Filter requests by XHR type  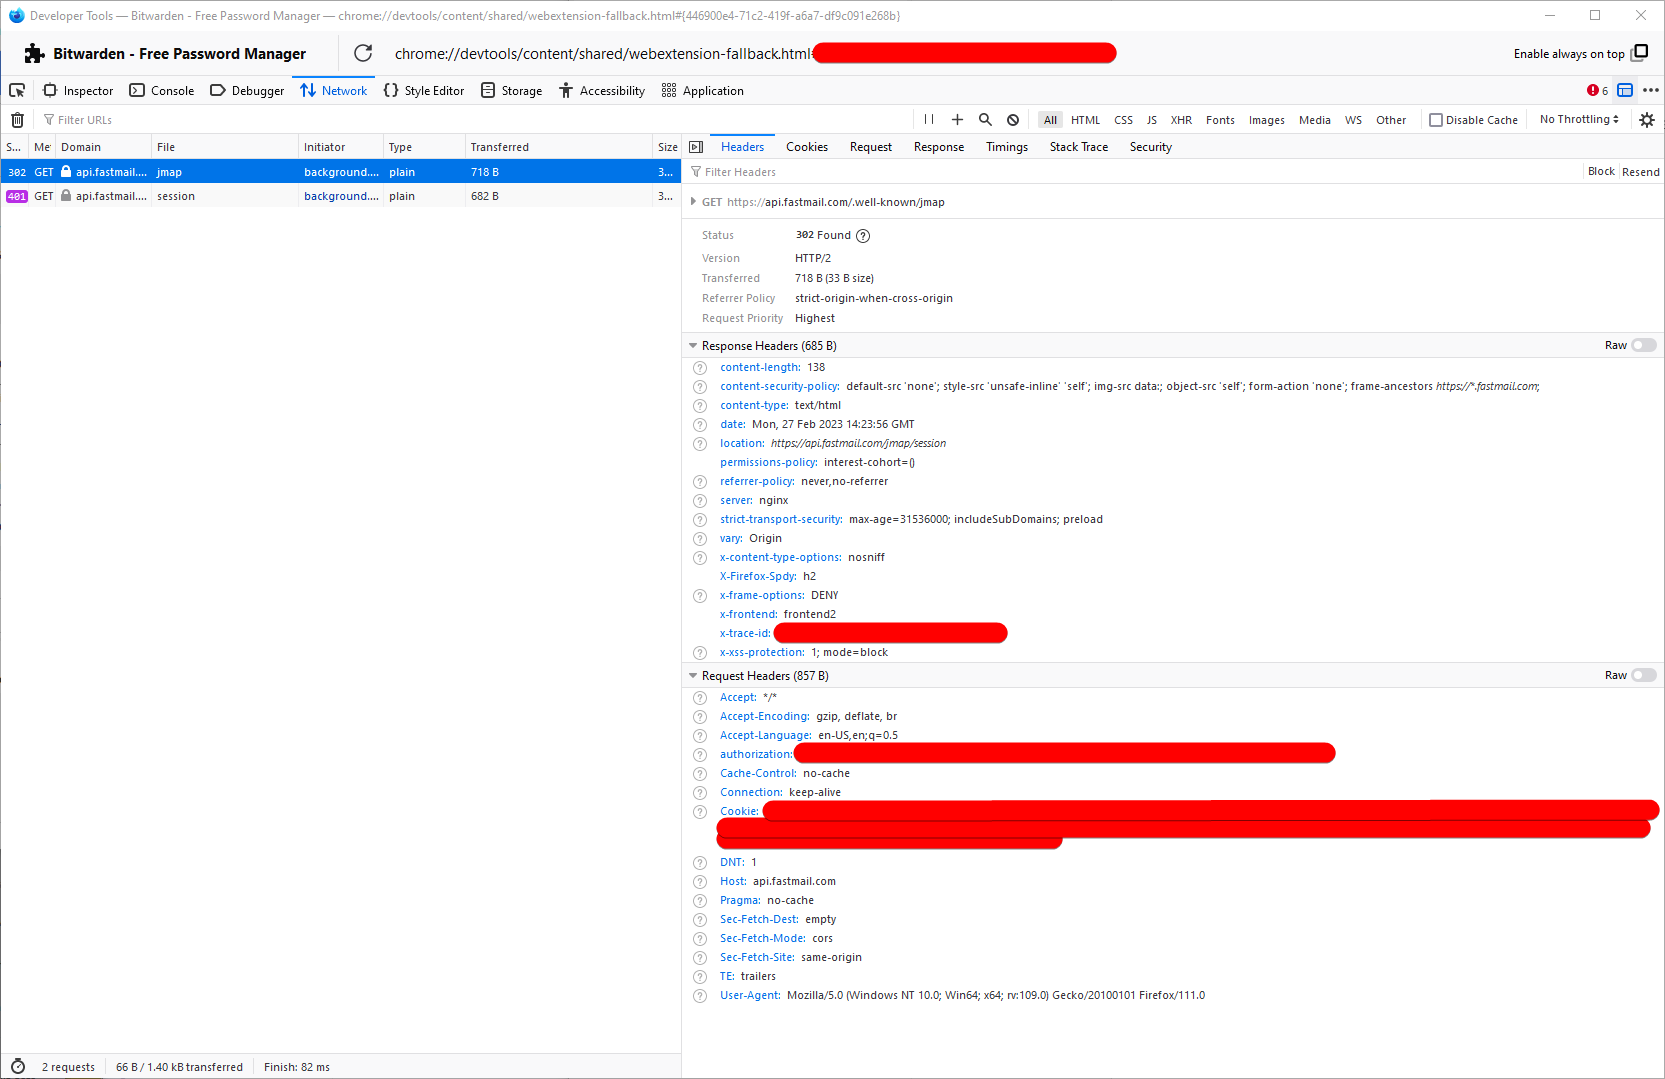(x=1181, y=120)
